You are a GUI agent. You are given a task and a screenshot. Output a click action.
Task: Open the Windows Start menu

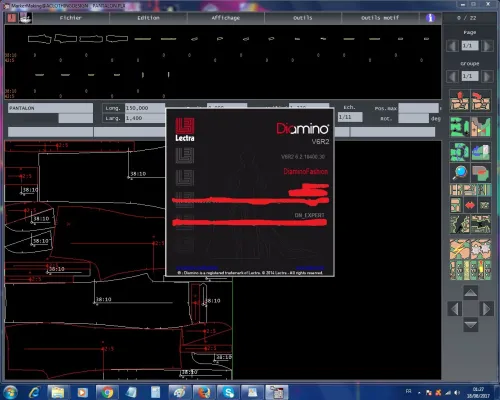[11, 392]
